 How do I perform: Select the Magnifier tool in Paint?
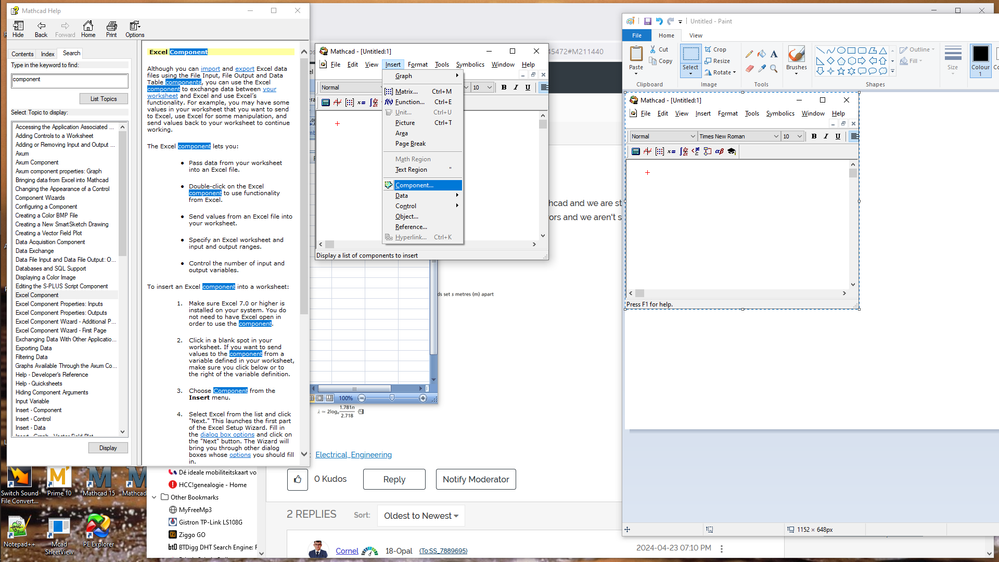pyautogui.click(x=774, y=69)
